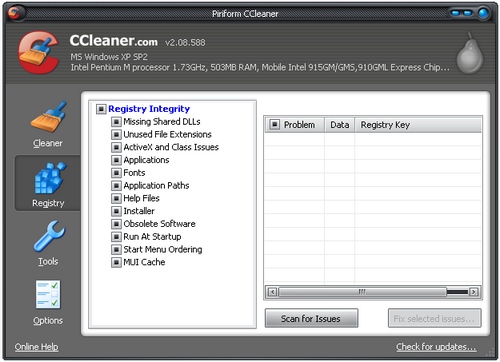The height and width of the screenshot is (362, 500).
Task: Toggle the Application Paths checkbox
Action: tap(116, 186)
